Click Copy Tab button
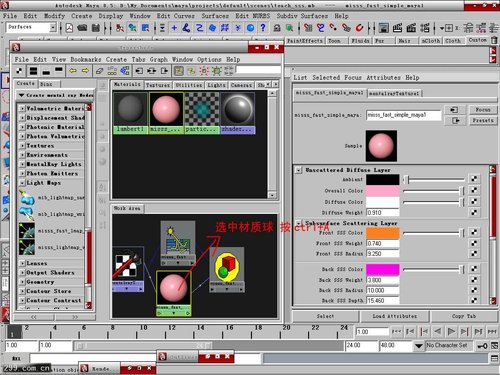The image size is (500, 375). tap(464, 316)
